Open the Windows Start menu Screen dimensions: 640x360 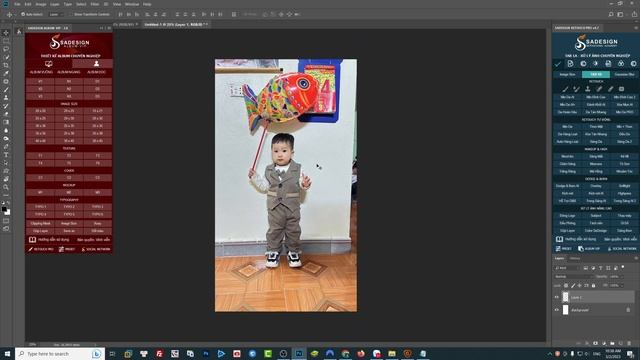point(7,353)
